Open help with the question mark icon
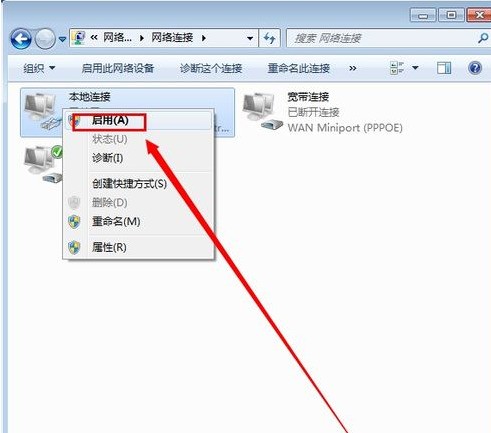491x433 pixels. tap(475, 68)
